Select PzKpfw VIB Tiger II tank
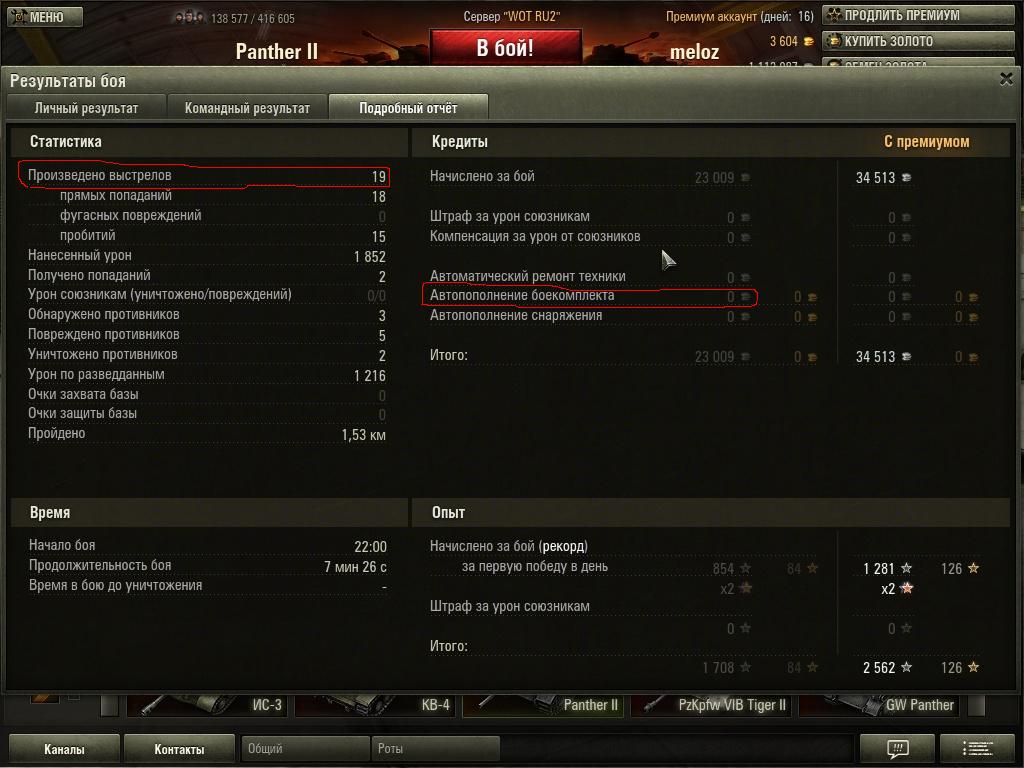 coord(711,705)
